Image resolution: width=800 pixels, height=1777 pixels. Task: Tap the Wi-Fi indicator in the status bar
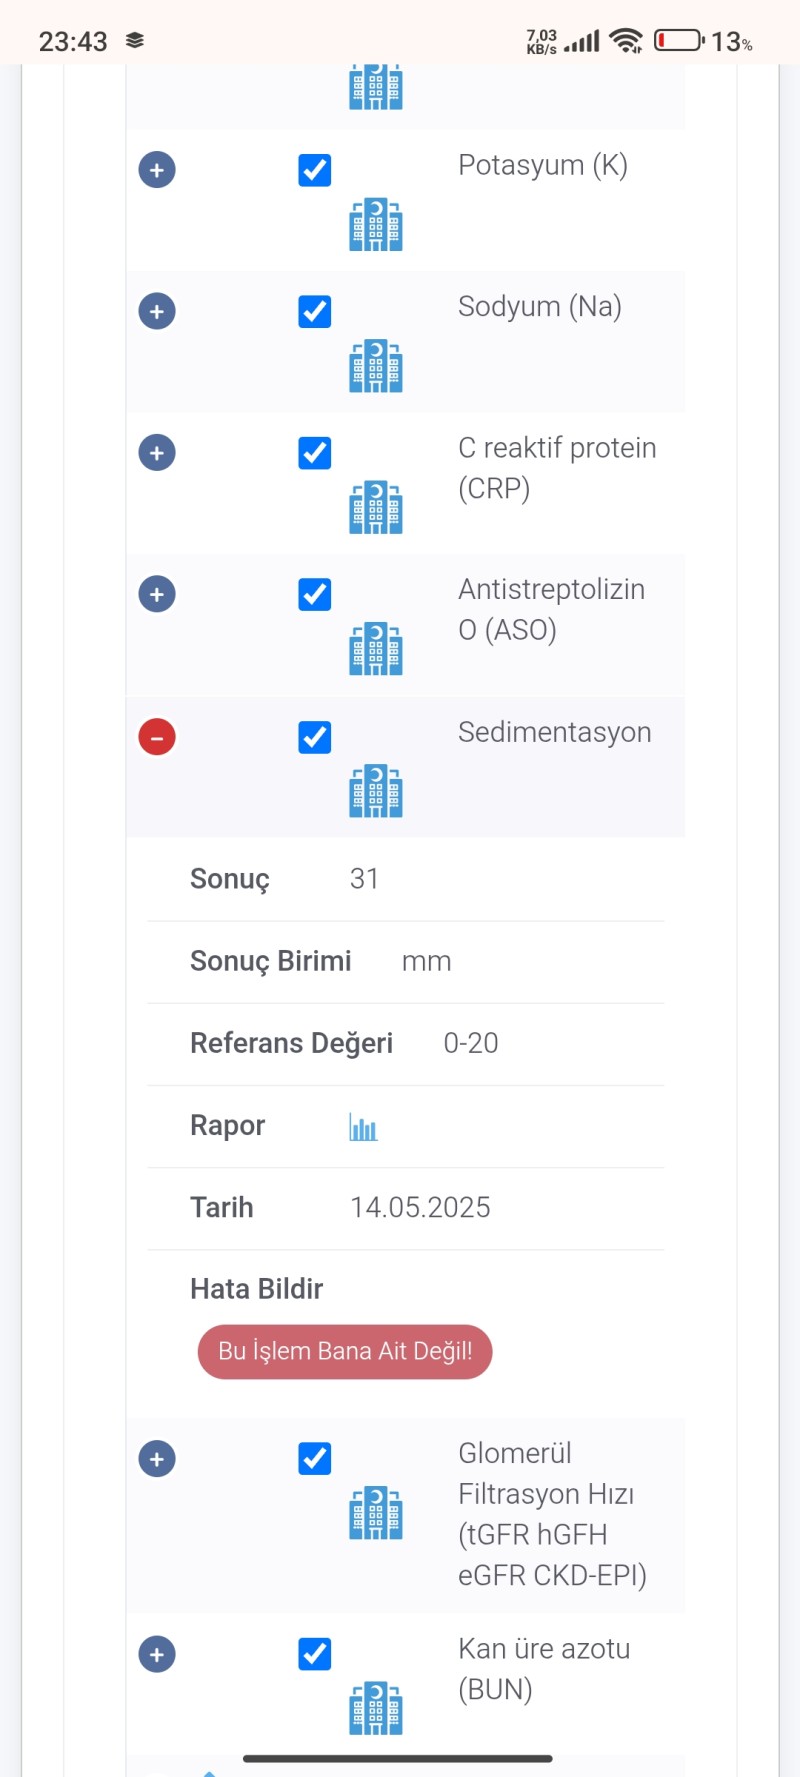(626, 40)
